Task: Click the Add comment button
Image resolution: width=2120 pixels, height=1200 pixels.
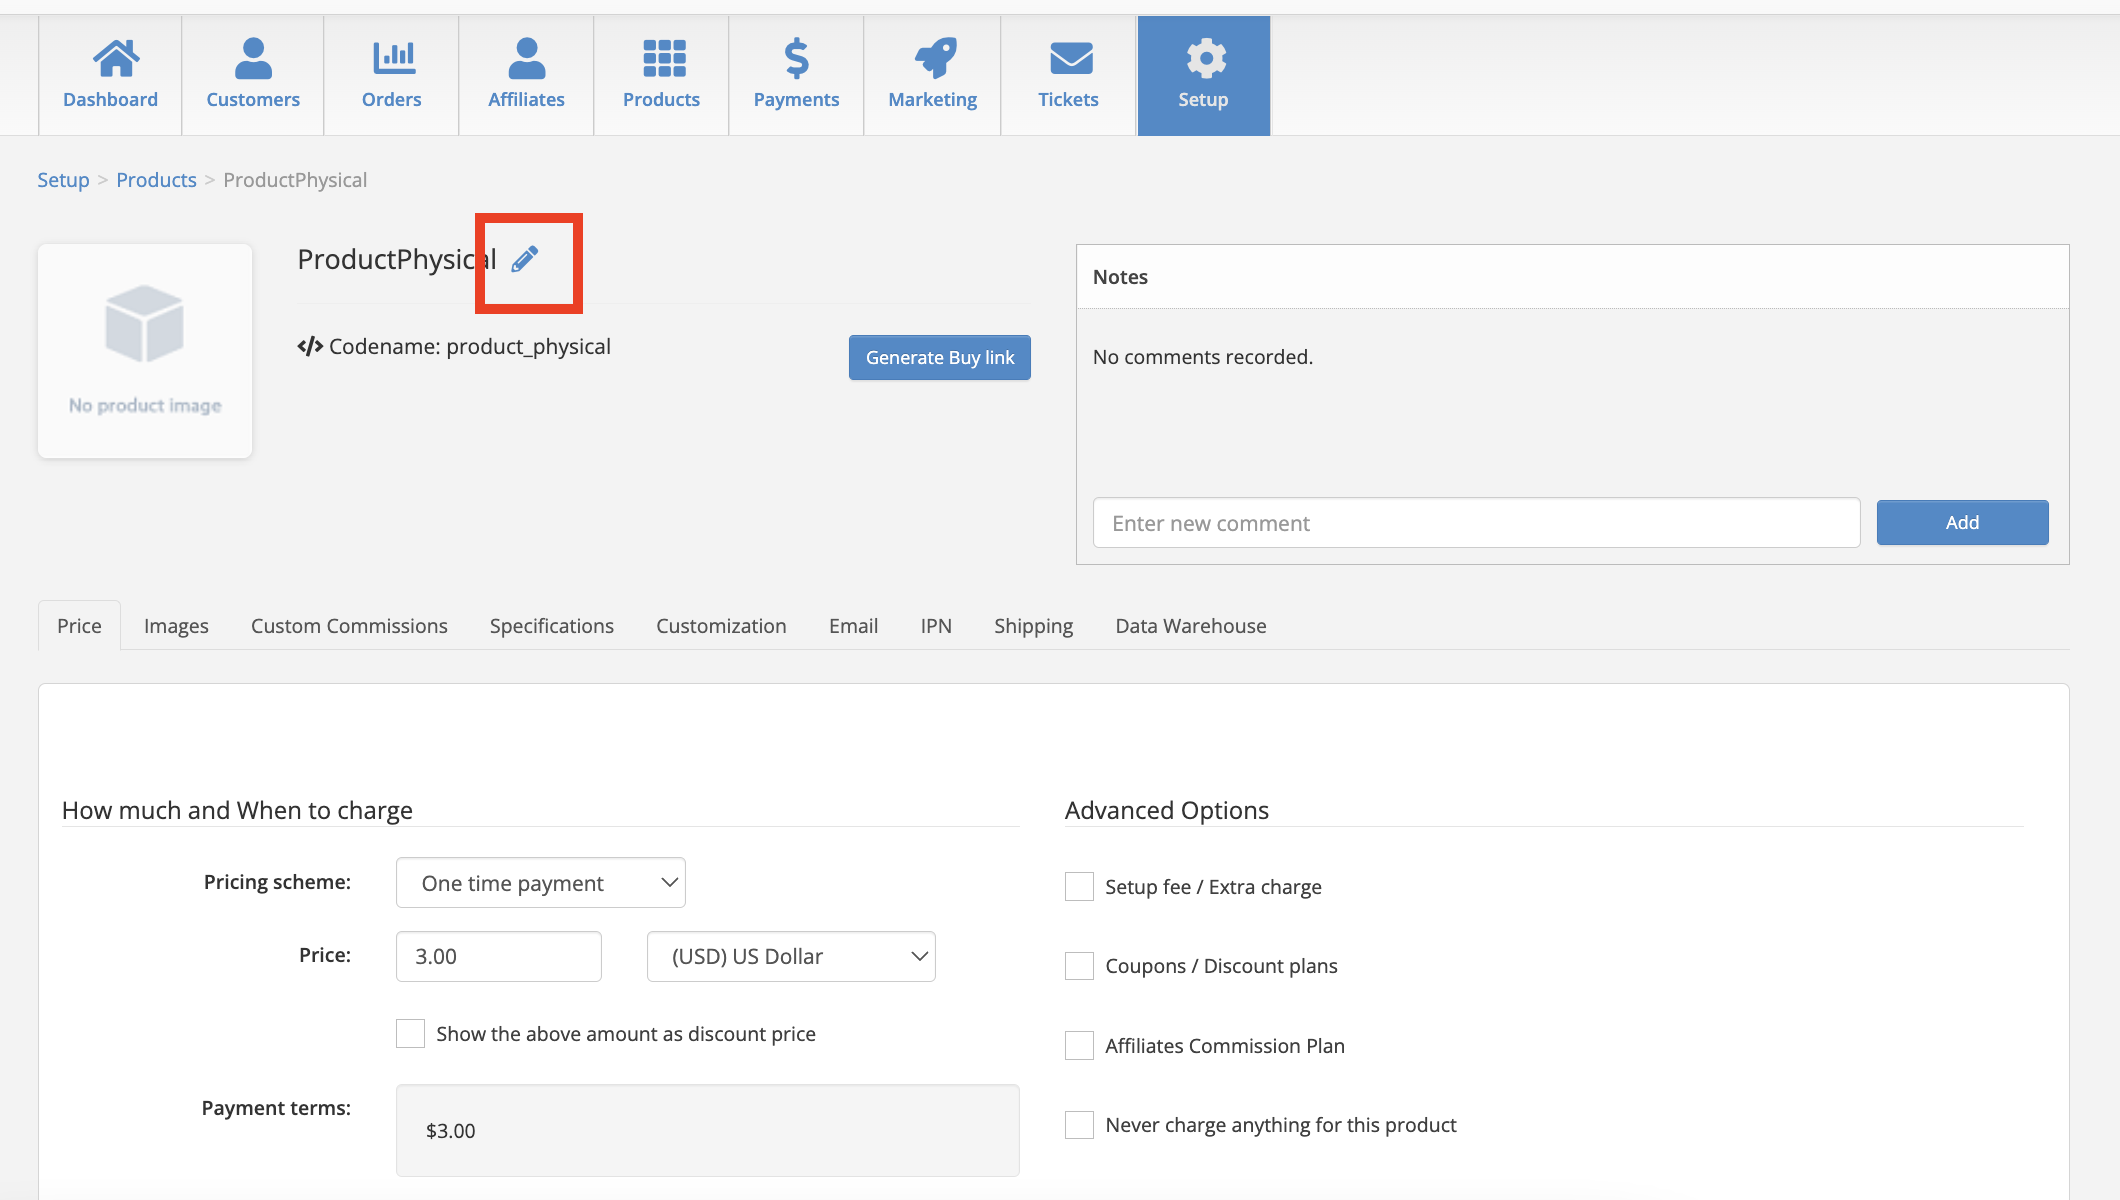Action: [1962, 522]
